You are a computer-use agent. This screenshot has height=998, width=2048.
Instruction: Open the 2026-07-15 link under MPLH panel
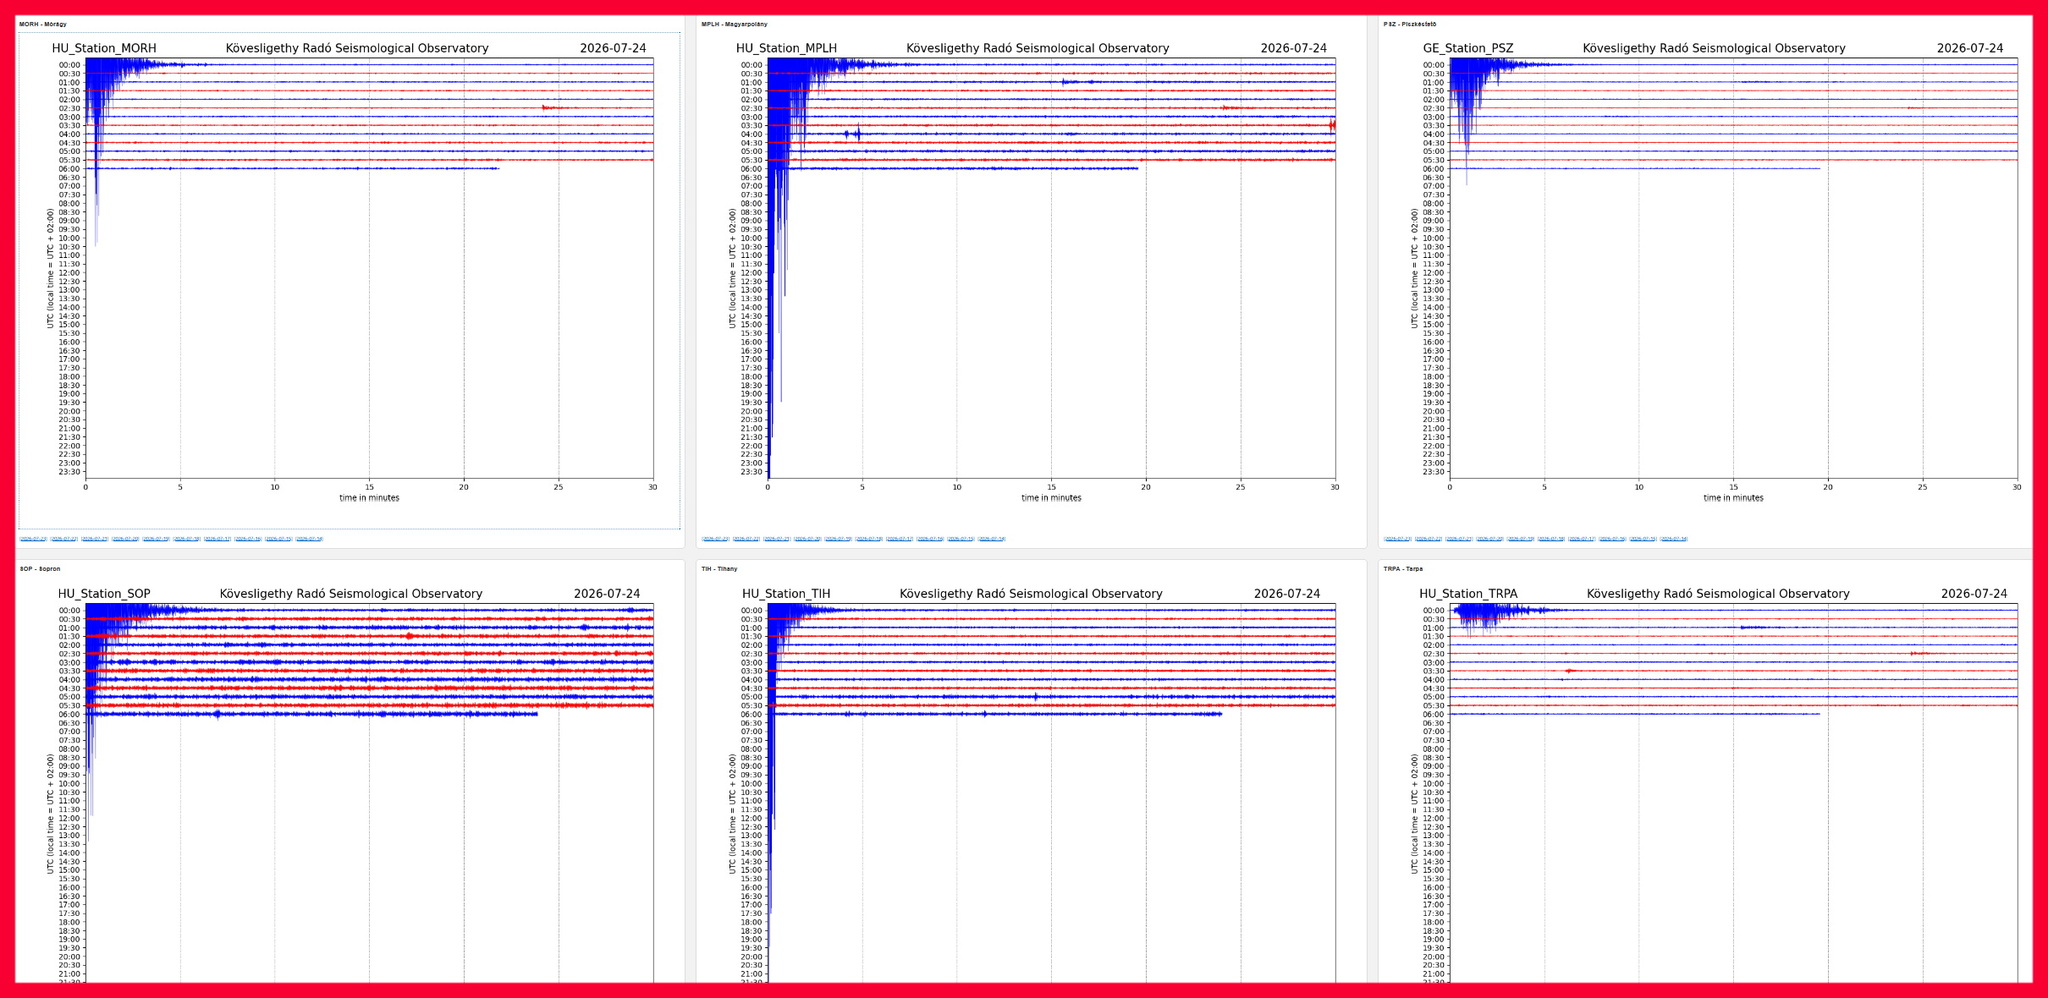point(960,539)
